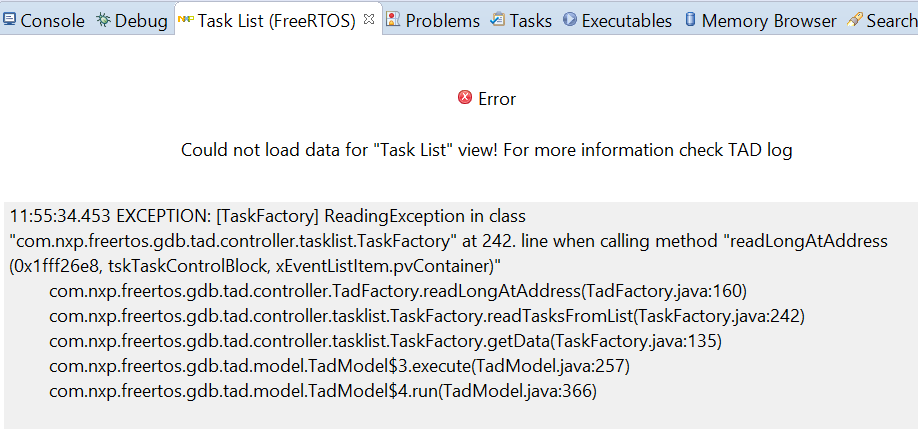Click the Debug tab bug icon
Image resolution: width=918 pixels, height=429 pixels.
coord(103,20)
